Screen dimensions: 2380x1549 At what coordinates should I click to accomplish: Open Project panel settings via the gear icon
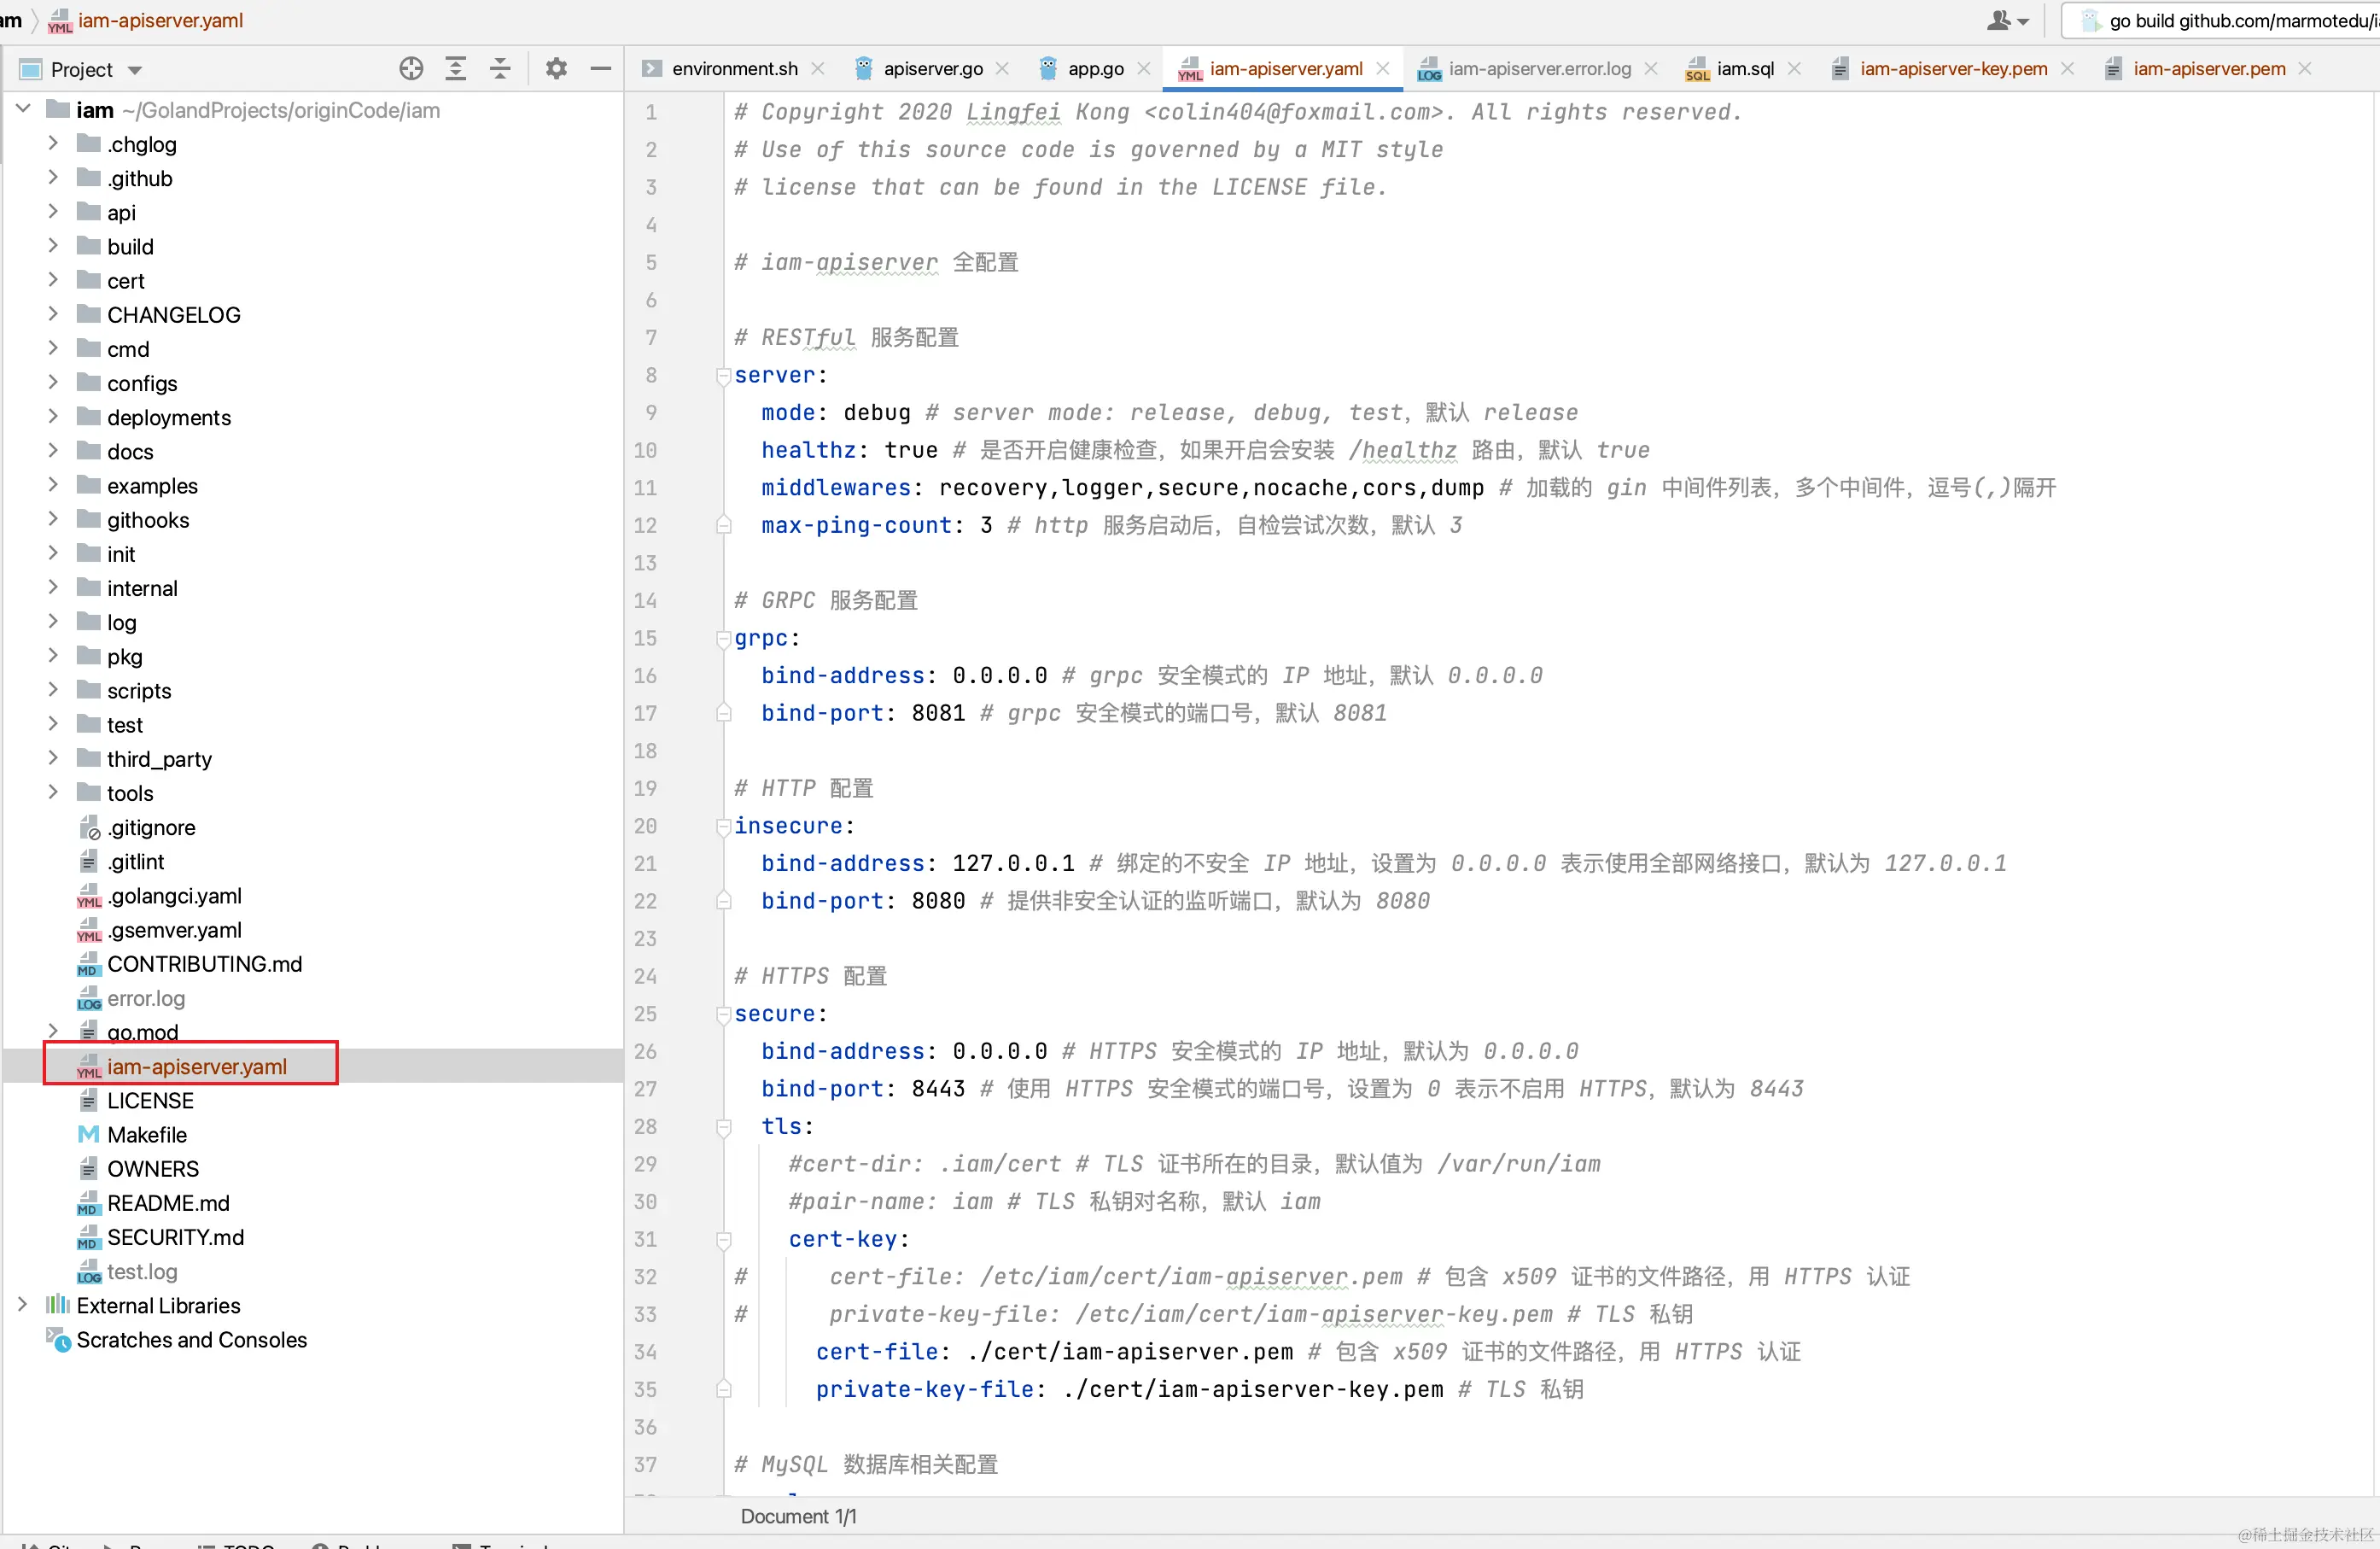[556, 68]
